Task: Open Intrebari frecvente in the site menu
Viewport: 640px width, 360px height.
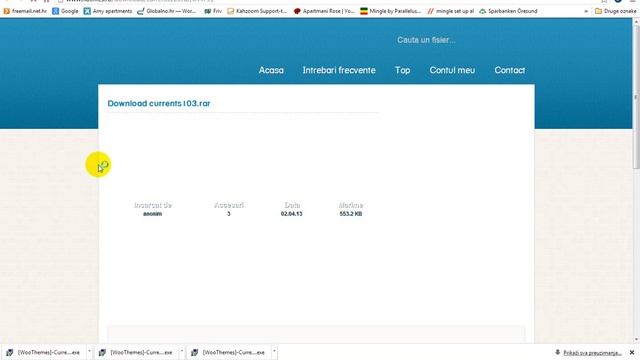Action: pos(339,70)
